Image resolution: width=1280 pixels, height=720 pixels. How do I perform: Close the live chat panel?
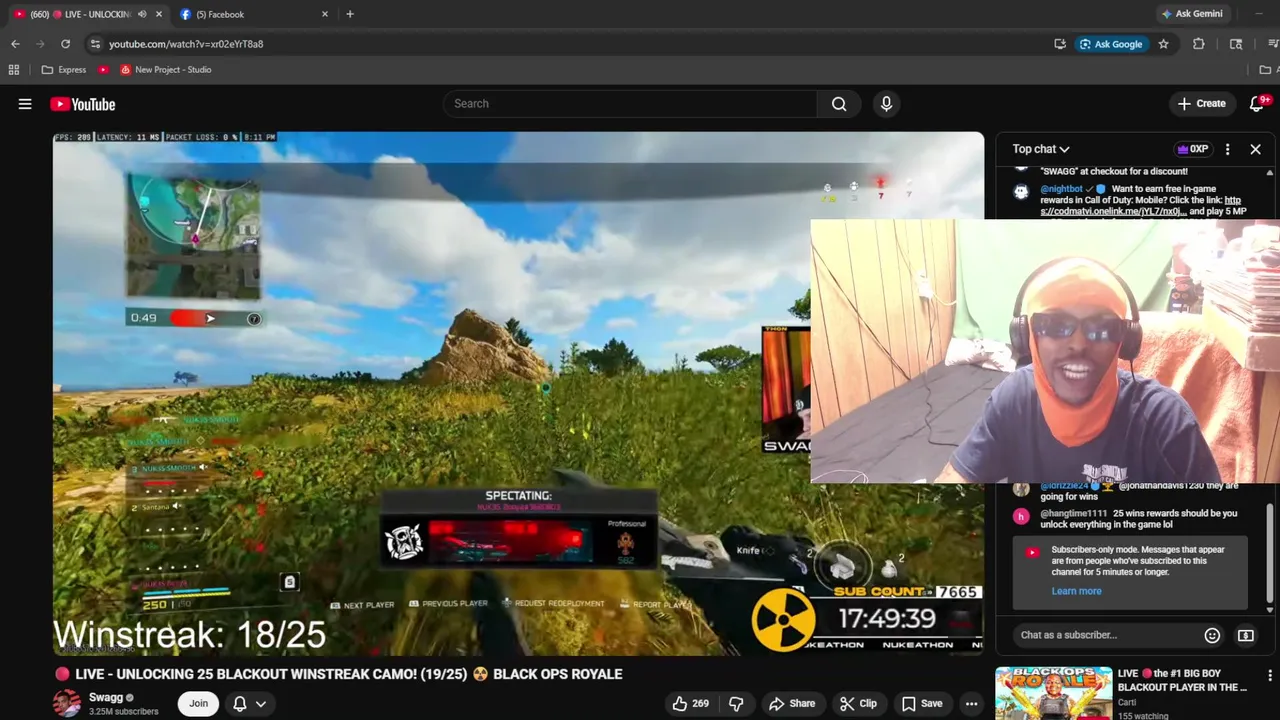pyautogui.click(x=1255, y=149)
